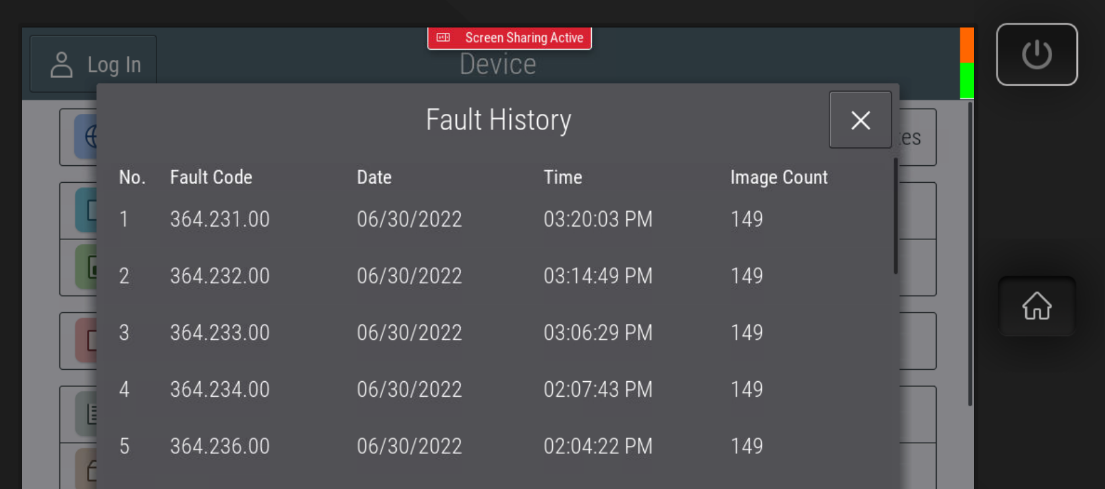Viewport: 1105px width, 489px height.
Task: Click the Fault History list scrollbar
Action: pyautogui.click(x=895, y=216)
